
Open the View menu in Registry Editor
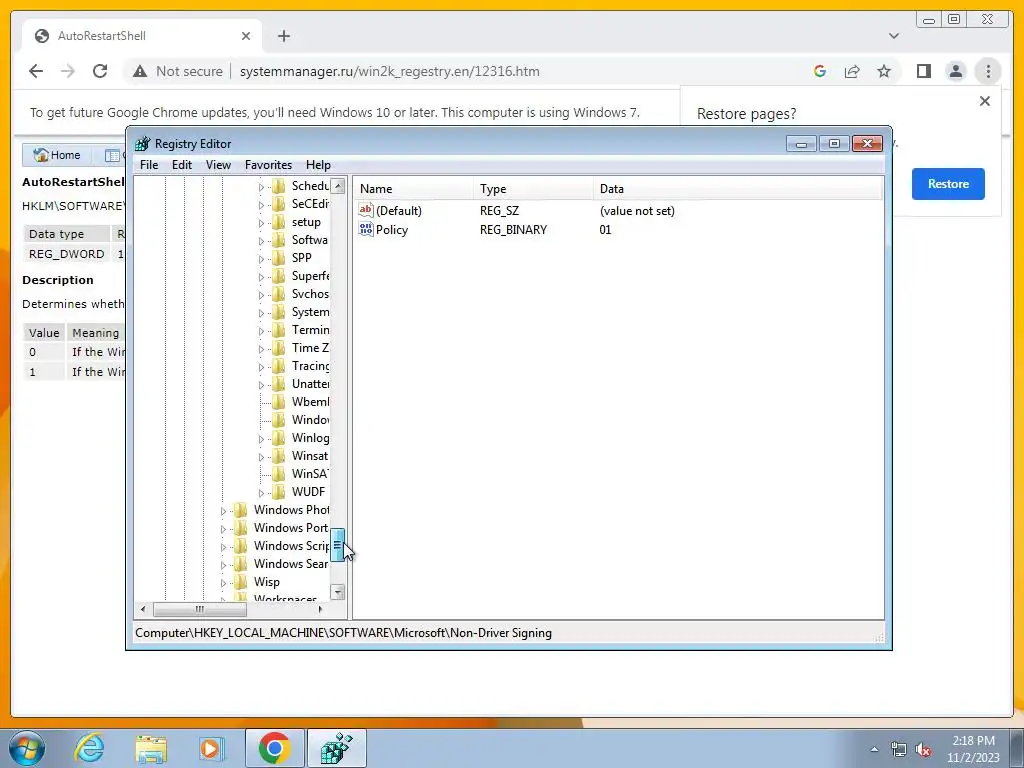pyautogui.click(x=218, y=165)
